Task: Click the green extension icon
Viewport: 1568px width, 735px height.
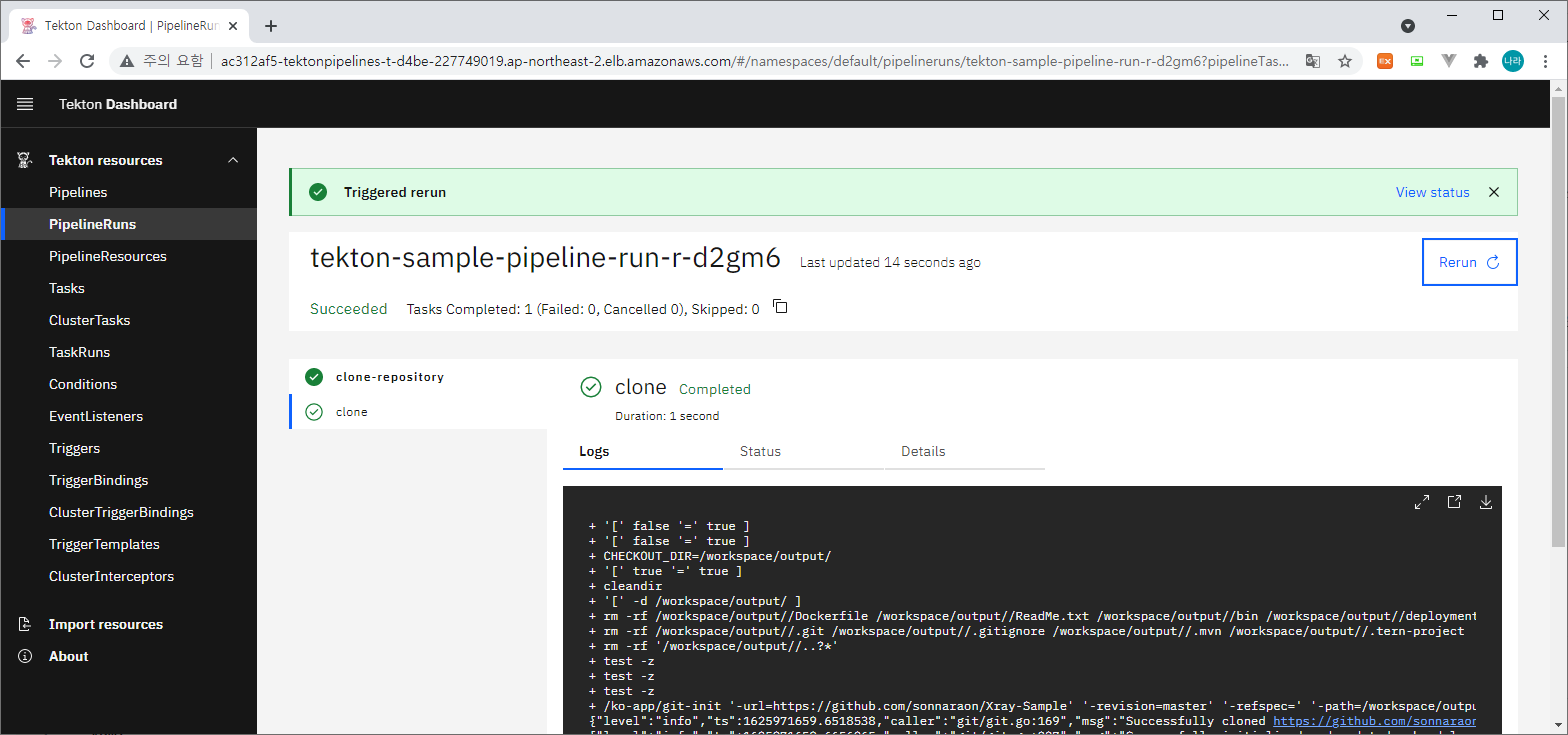Action: click(x=1417, y=61)
